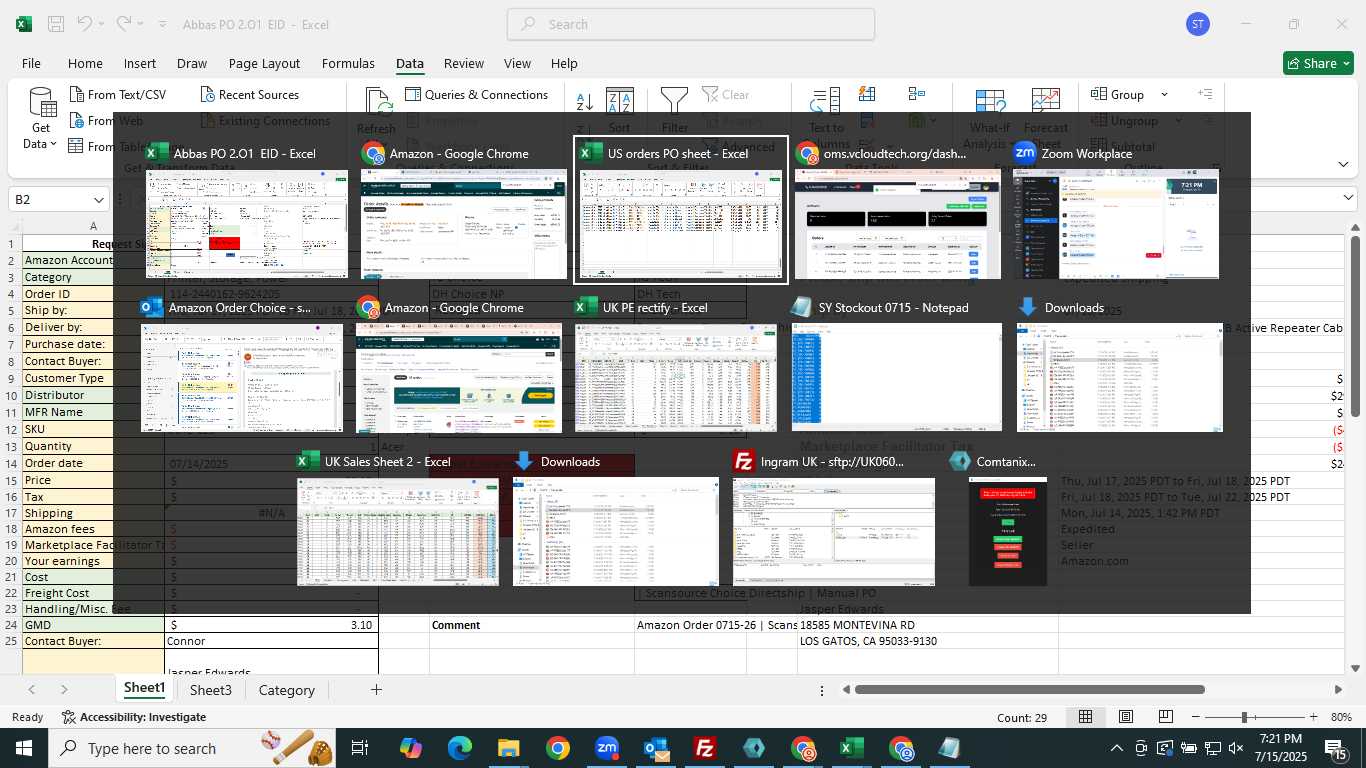Viewport: 1366px width, 768px height.
Task: Click the Redo arrow icon
Action: tap(124, 24)
